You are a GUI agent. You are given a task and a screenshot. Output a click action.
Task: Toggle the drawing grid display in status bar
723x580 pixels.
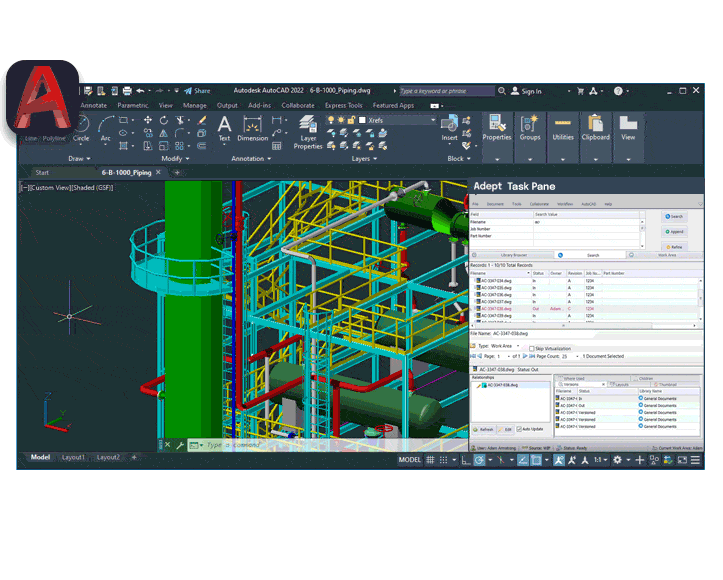(430, 460)
